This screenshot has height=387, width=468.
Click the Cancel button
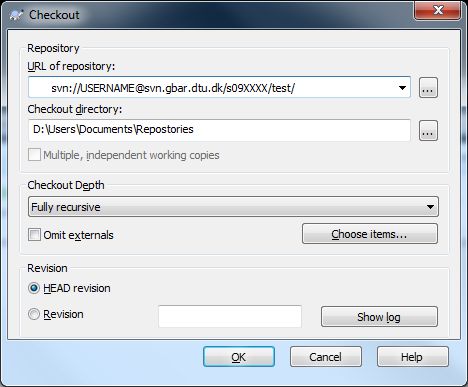(326, 357)
